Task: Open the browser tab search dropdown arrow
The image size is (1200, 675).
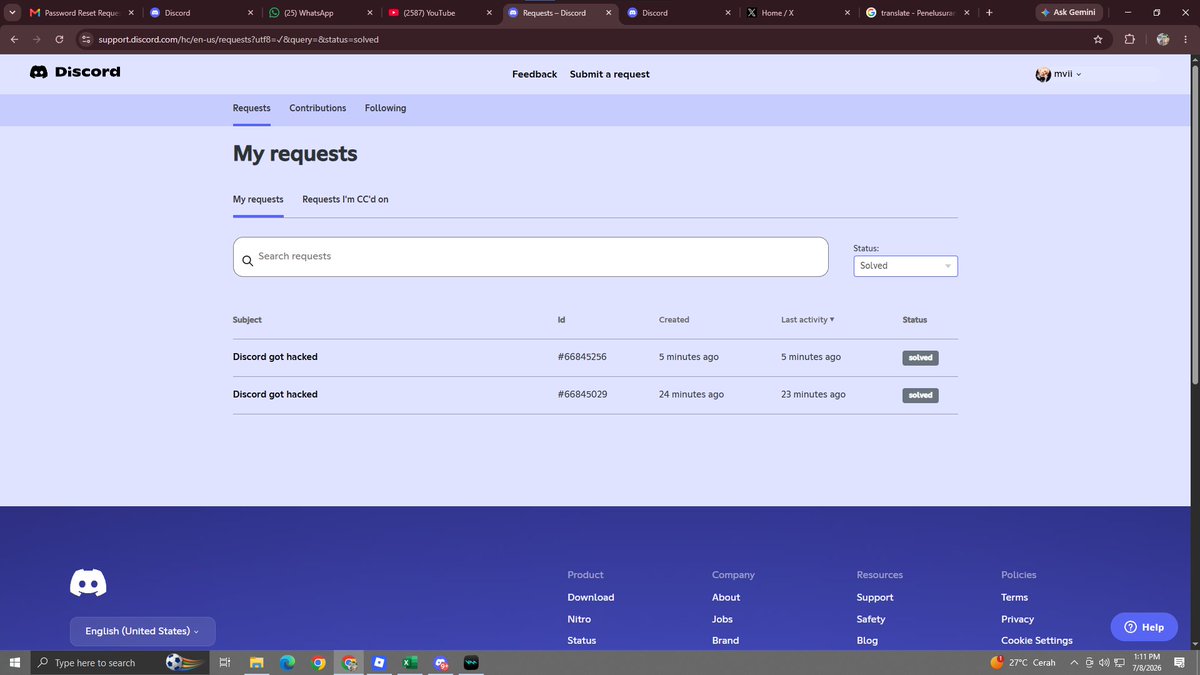Action: pos(13,13)
